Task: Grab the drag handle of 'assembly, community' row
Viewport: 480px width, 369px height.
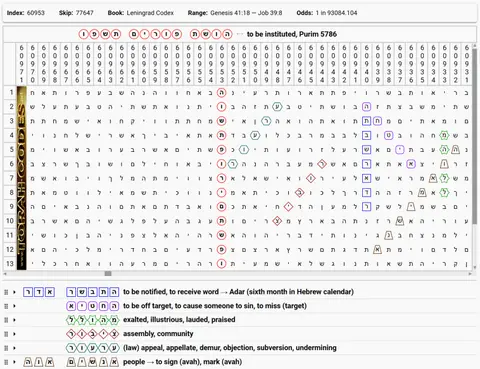Action: click(6, 334)
